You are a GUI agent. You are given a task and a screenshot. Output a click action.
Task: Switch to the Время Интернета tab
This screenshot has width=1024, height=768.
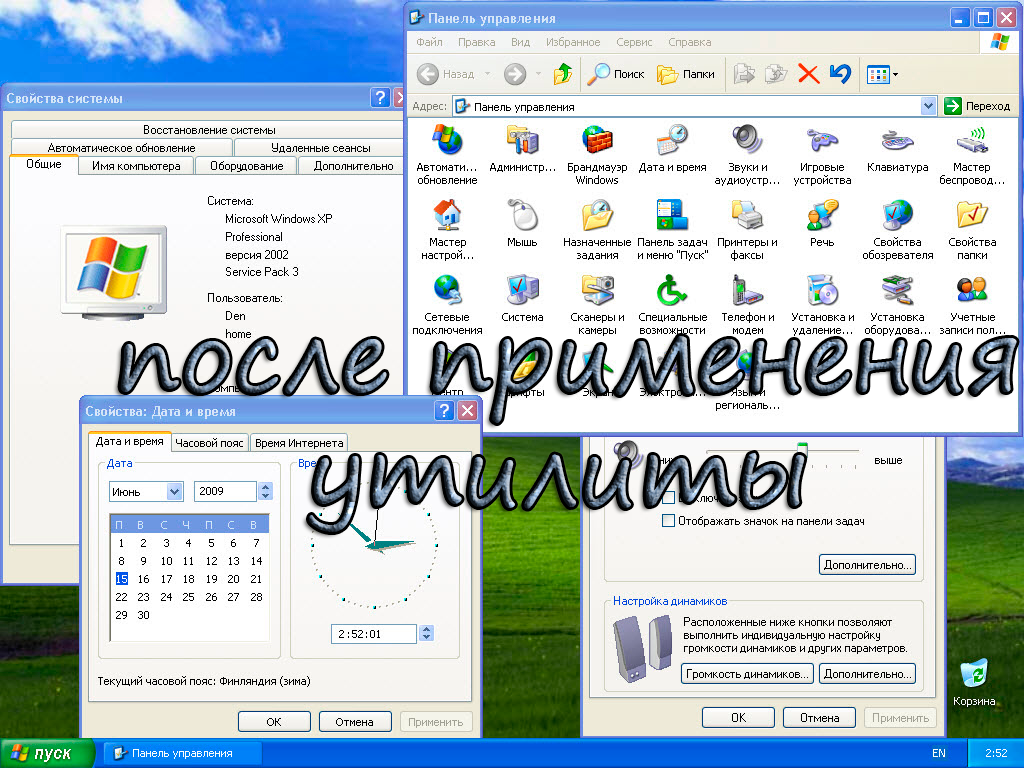(299, 443)
